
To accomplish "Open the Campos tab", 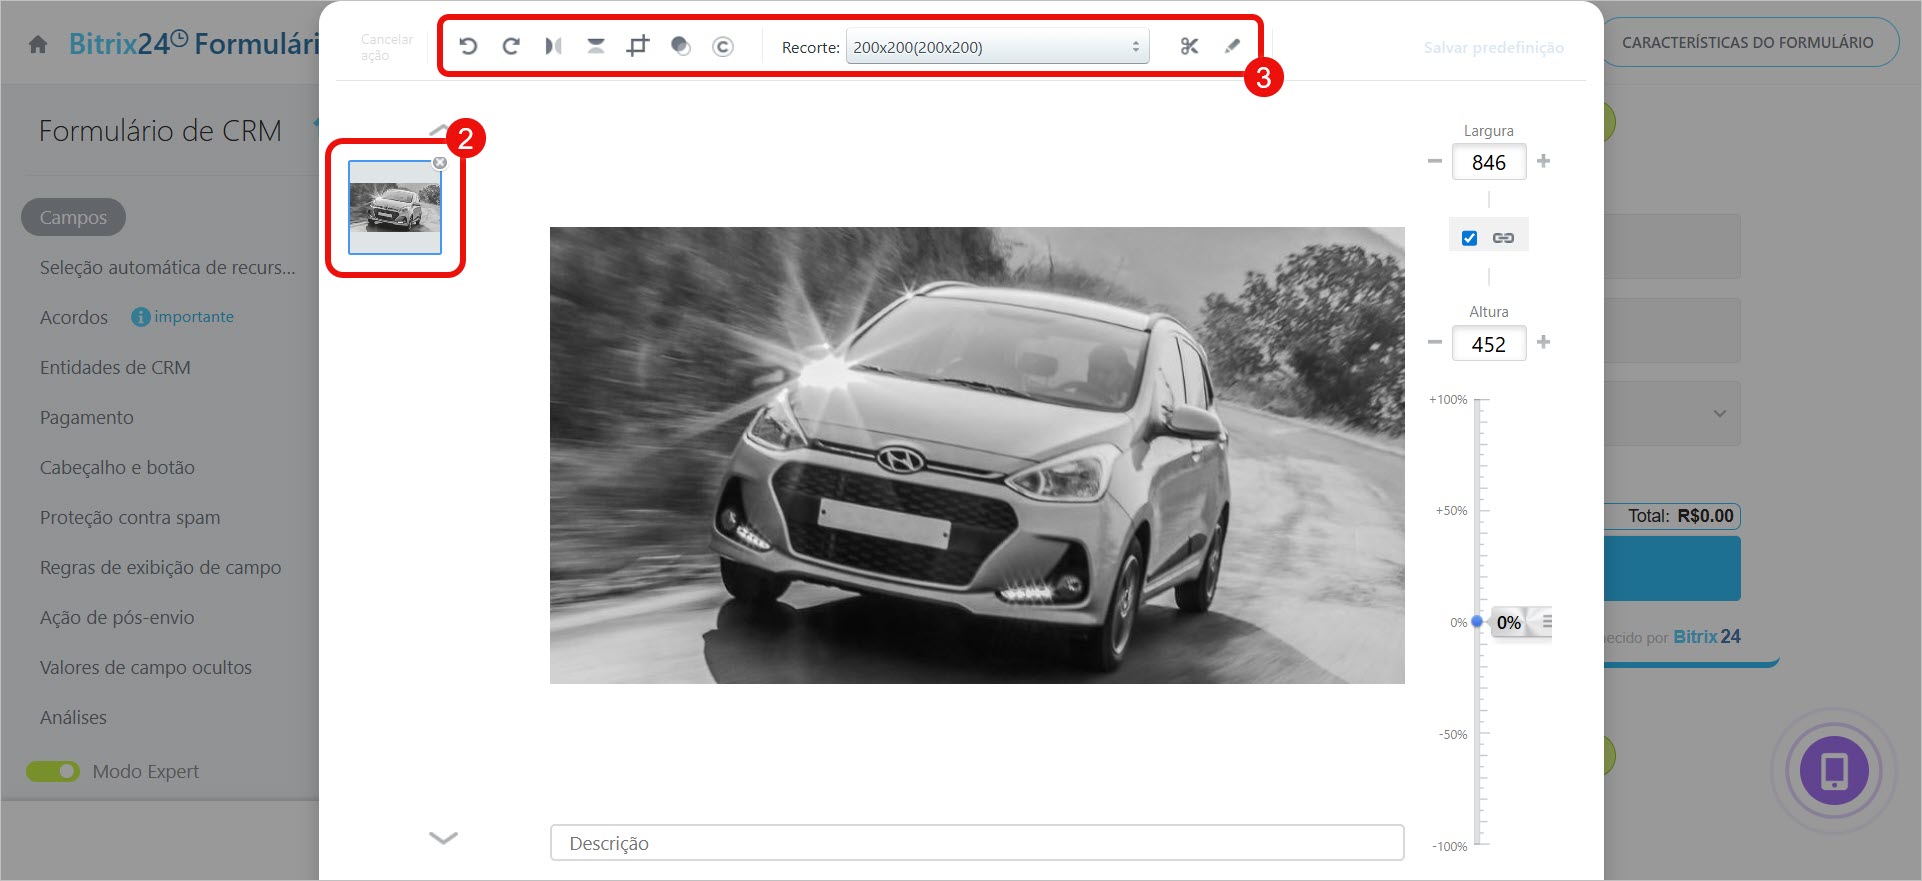I will (73, 217).
